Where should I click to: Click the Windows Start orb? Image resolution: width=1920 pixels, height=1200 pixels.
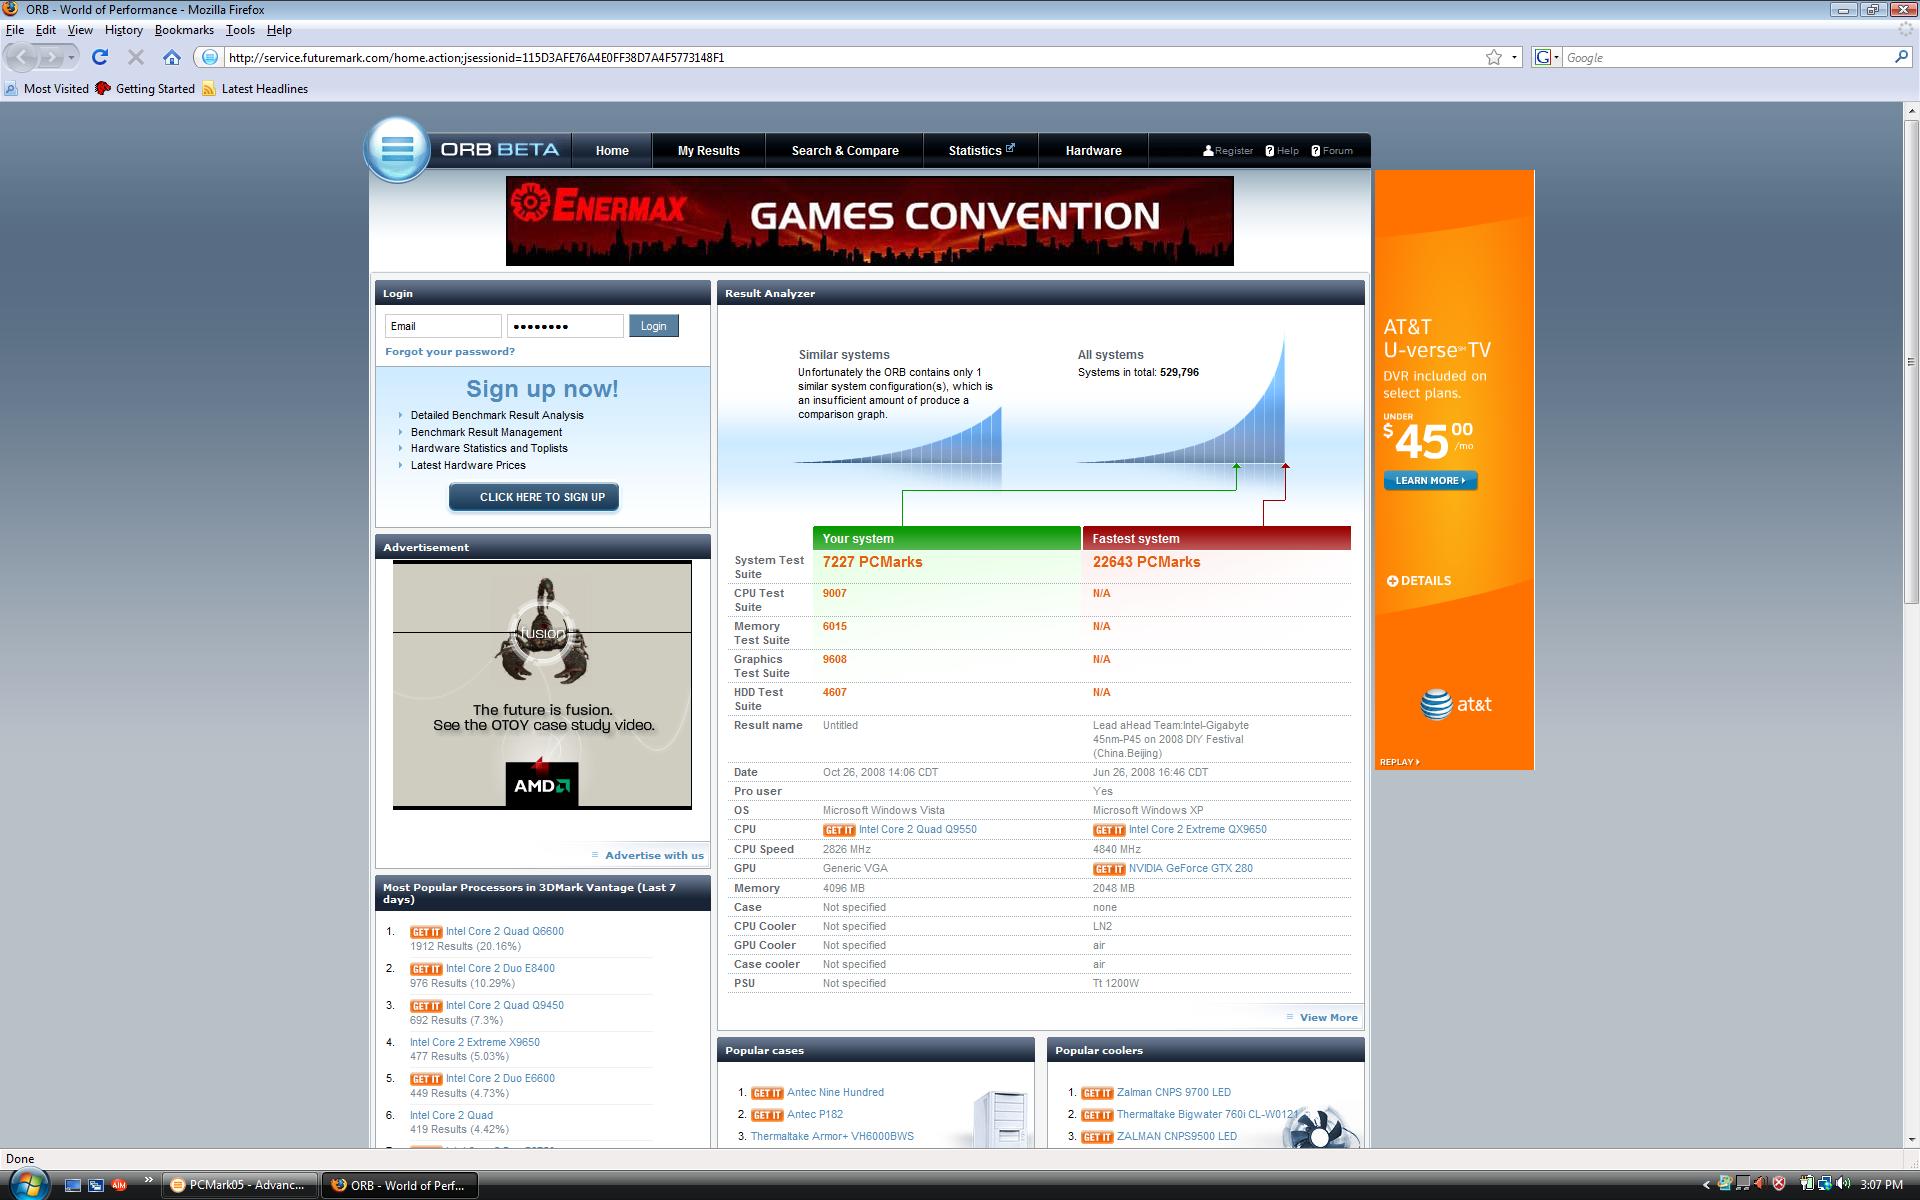coord(27,1185)
